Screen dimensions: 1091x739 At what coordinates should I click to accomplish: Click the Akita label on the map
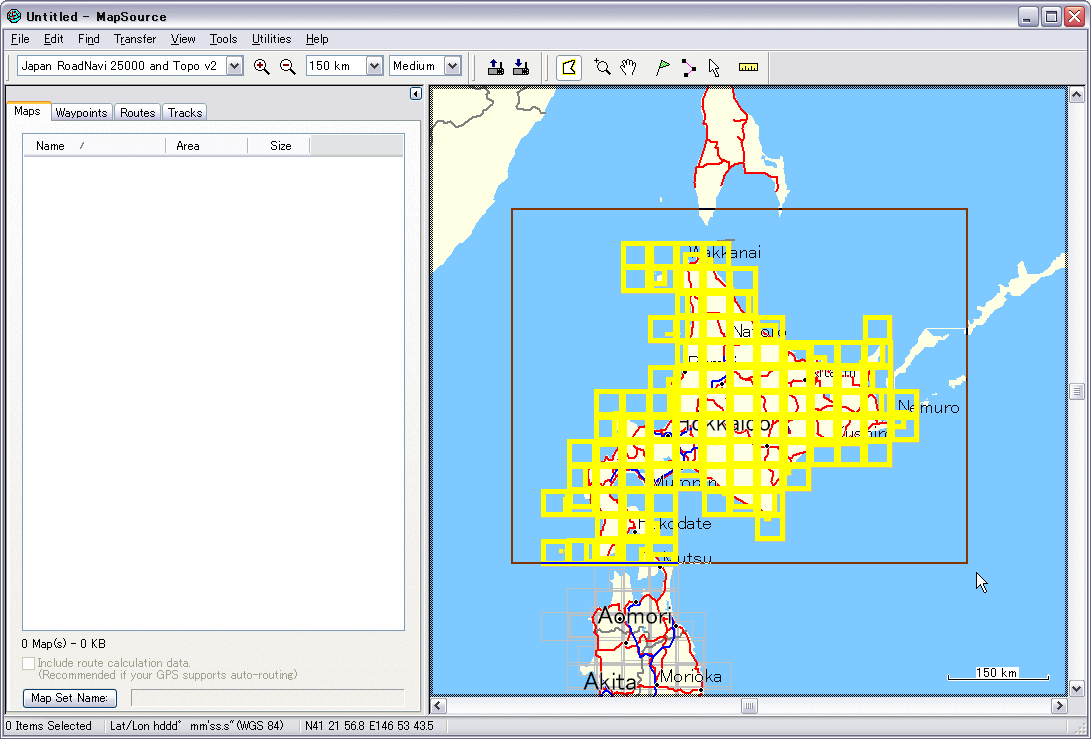coord(610,682)
